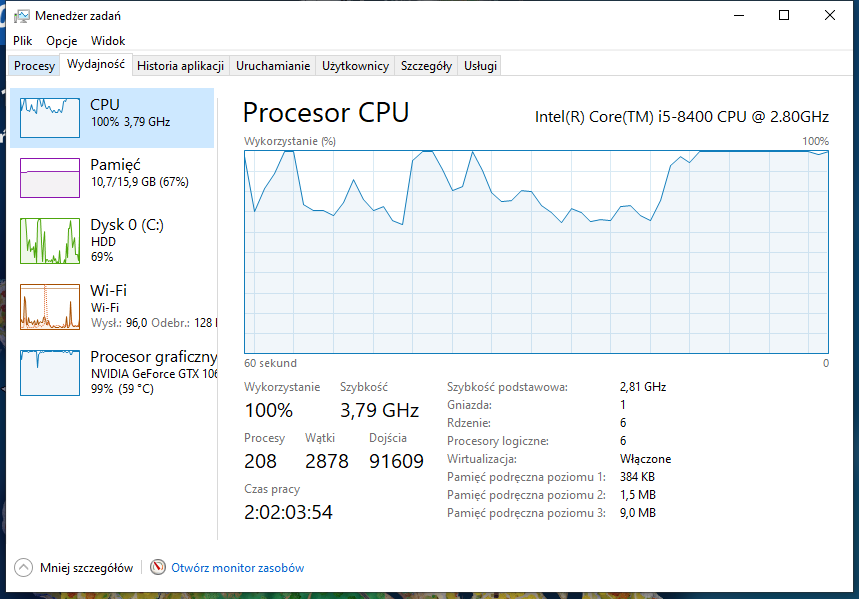The height and width of the screenshot is (599, 859).
Task: Select the Pamięć memory graph thumbnail
Action: point(50,178)
